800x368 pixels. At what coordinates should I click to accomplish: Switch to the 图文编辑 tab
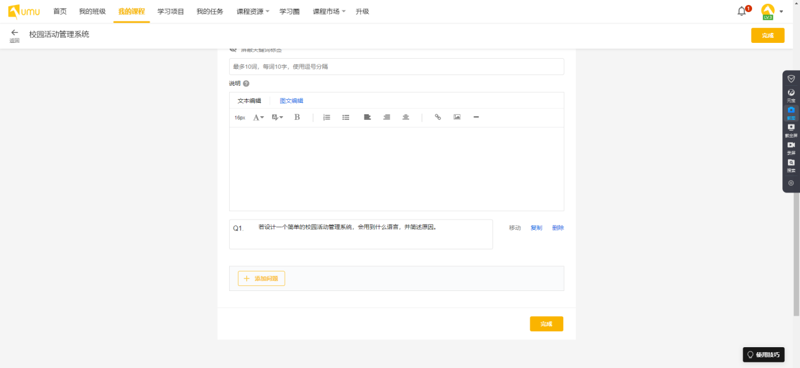[x=291, y=101]
